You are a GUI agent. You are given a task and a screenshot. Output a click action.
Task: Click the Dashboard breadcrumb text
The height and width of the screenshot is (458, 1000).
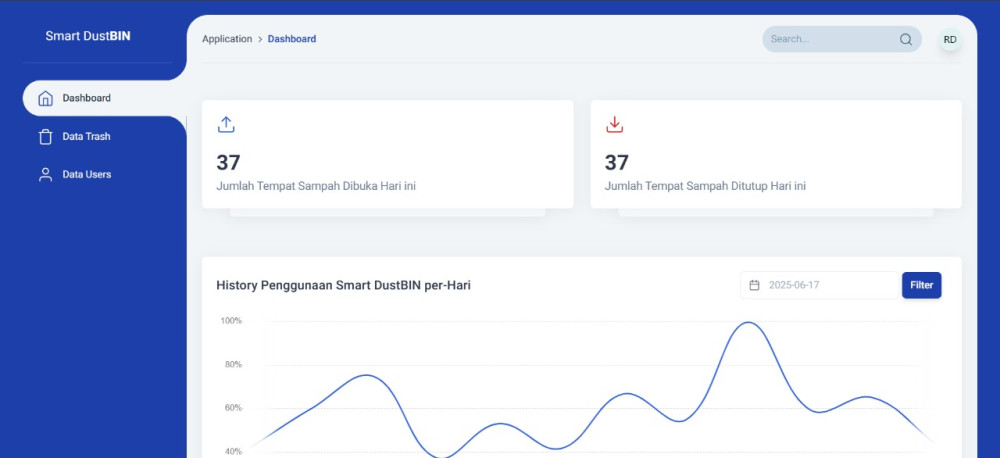(291, 39)
